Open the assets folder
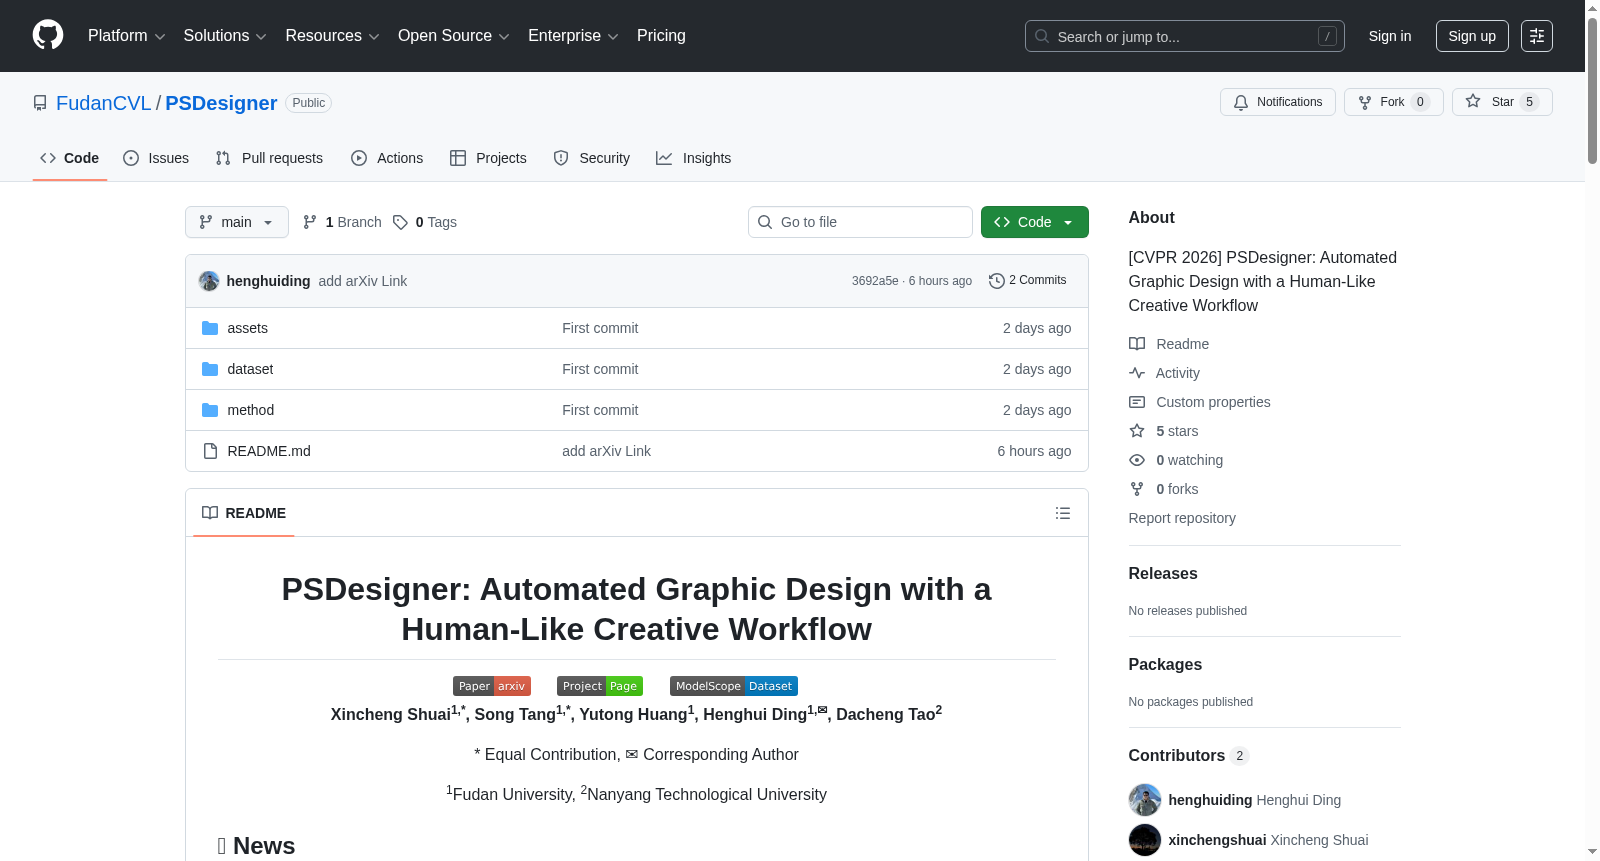1600x861 pixels. (x=247, y=328)
